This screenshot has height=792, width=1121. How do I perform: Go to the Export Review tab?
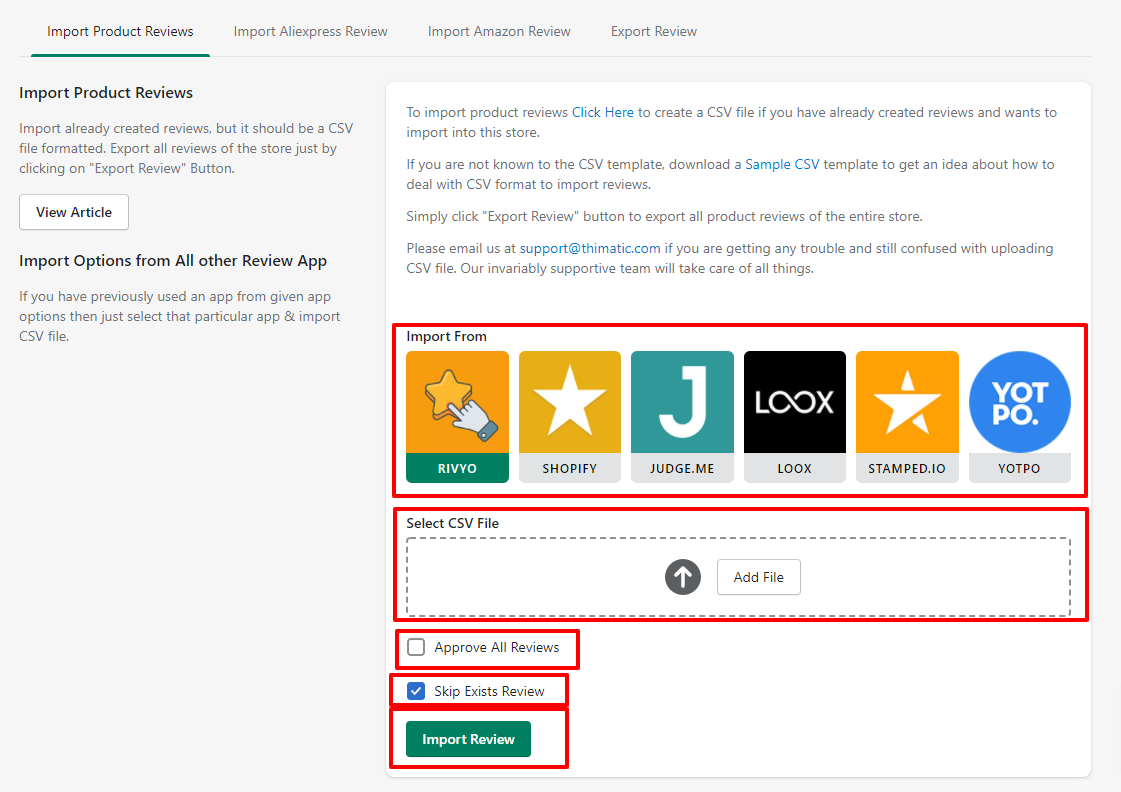653,31
